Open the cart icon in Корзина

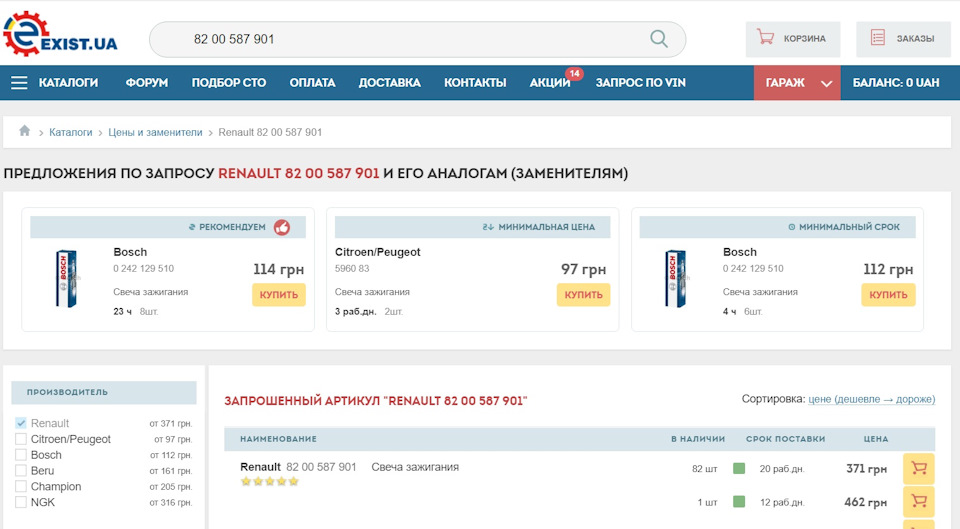[765, 37]
